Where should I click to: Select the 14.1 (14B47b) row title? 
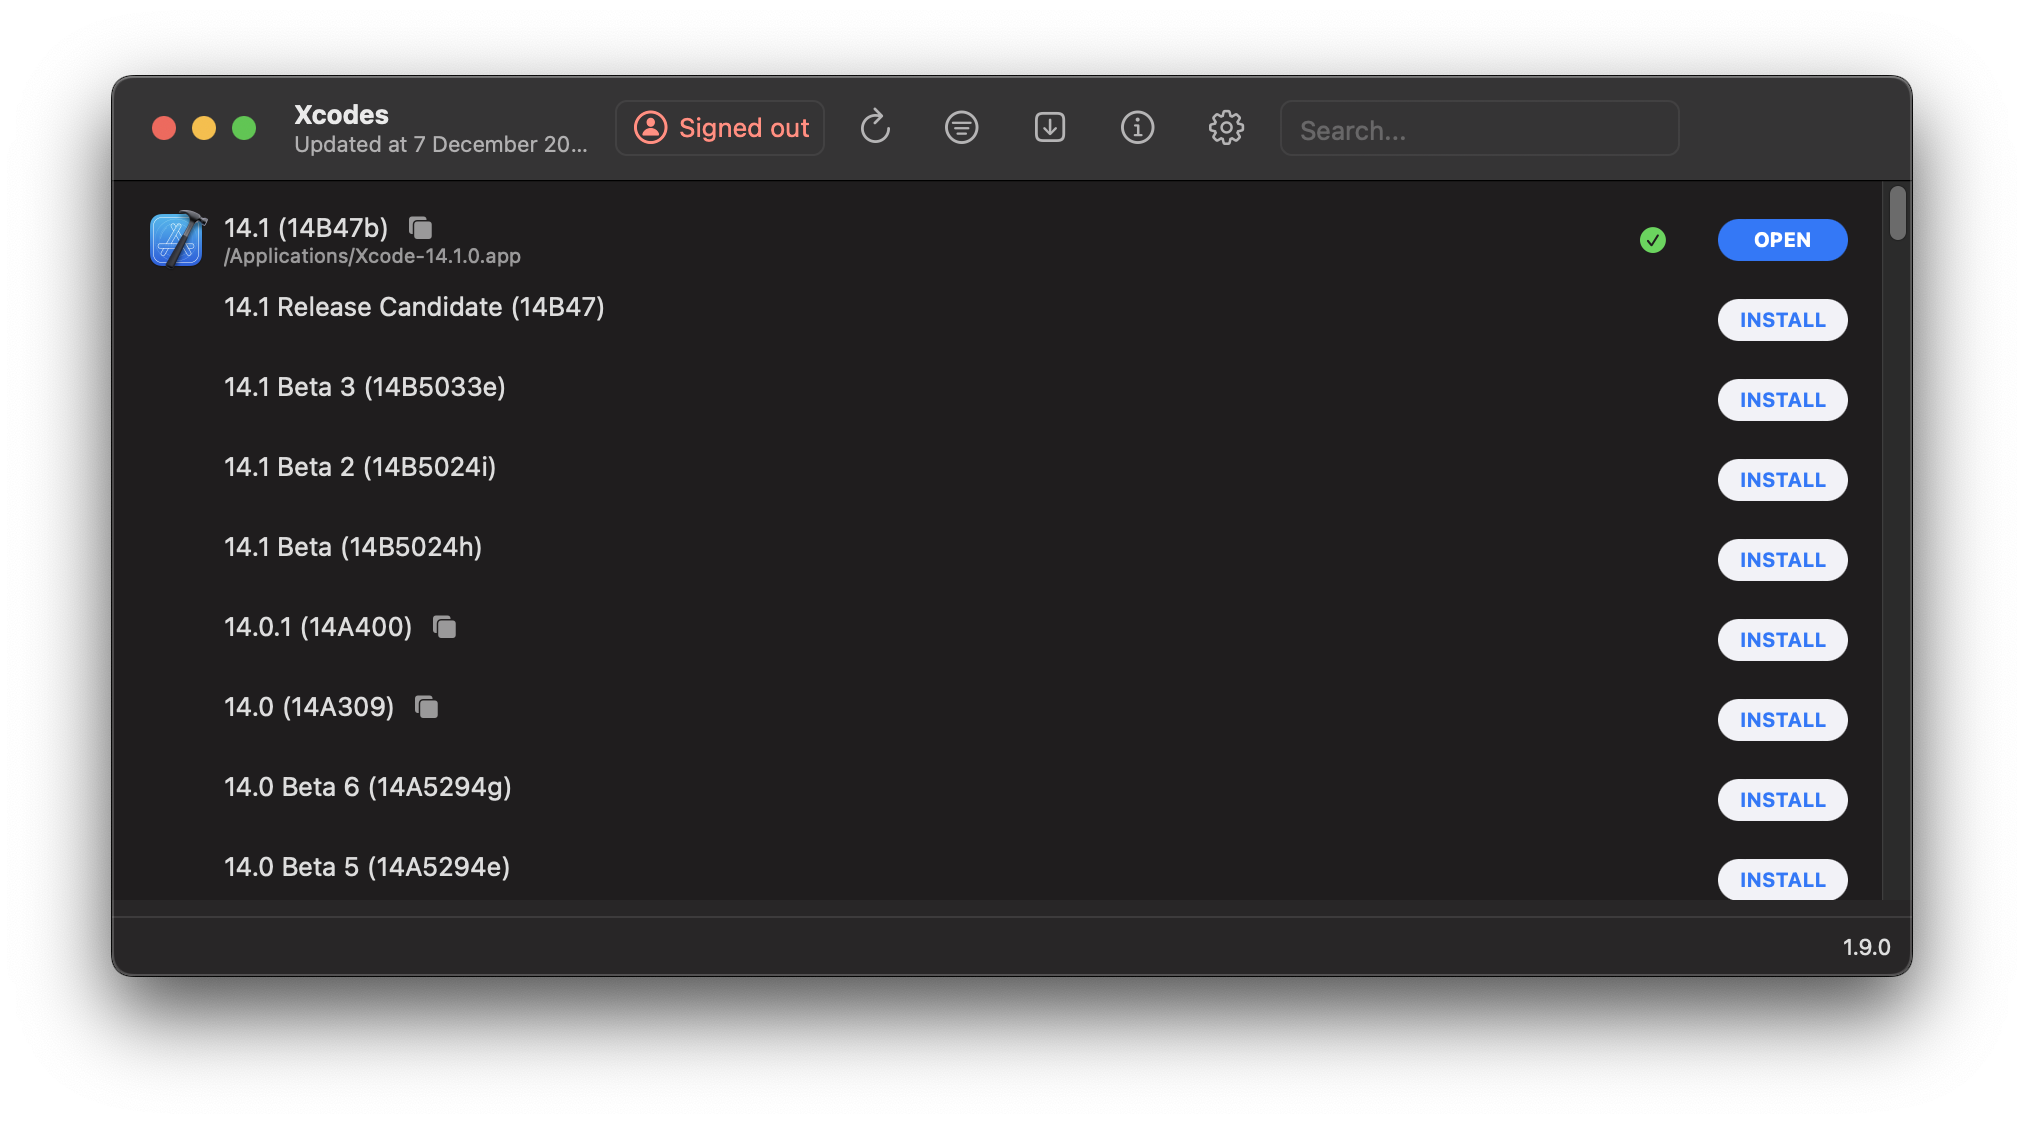(x=306, y=228)
